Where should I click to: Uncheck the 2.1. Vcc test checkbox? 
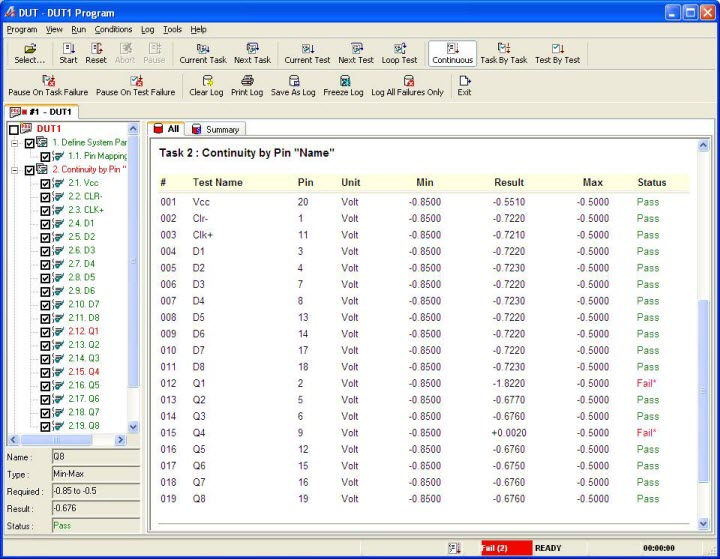[x=45, y=183]
